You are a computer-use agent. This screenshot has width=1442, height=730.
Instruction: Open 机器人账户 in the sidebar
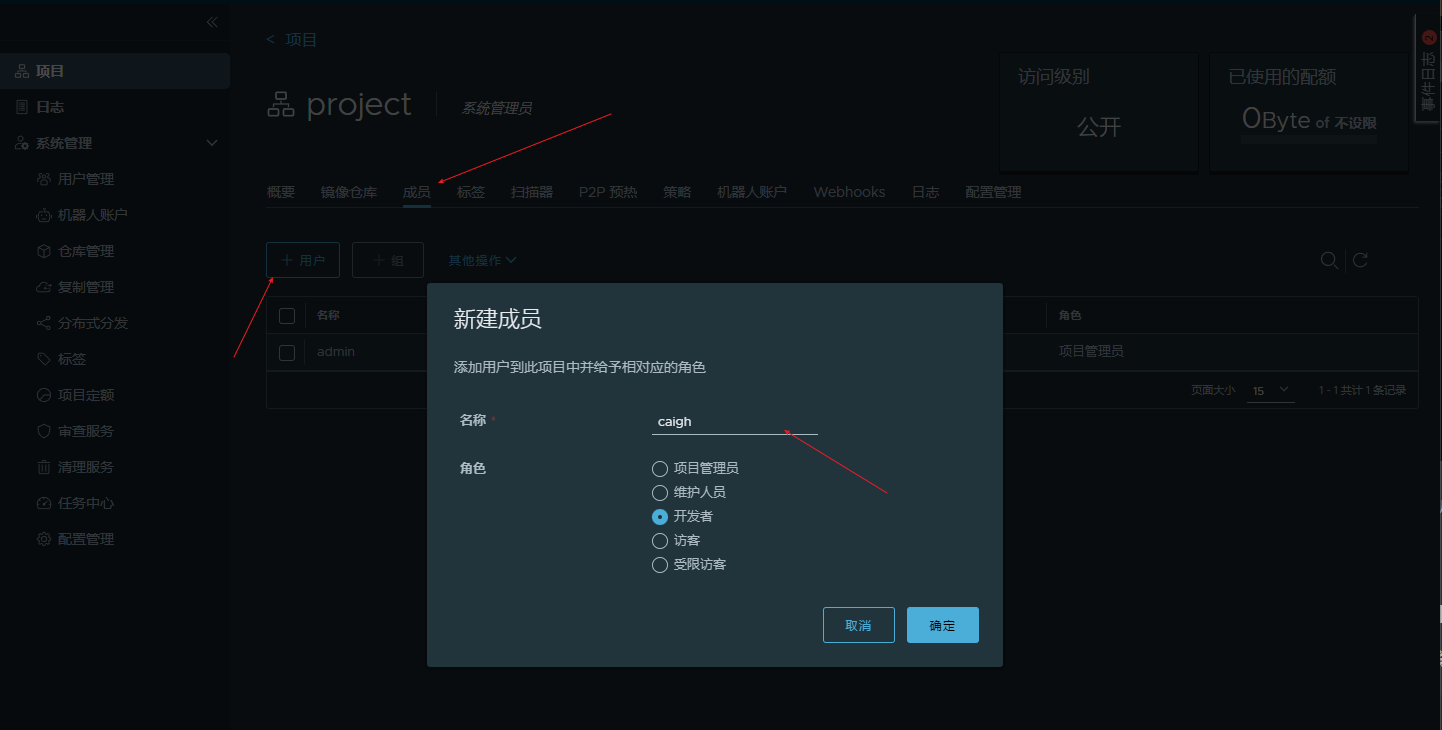92,215
